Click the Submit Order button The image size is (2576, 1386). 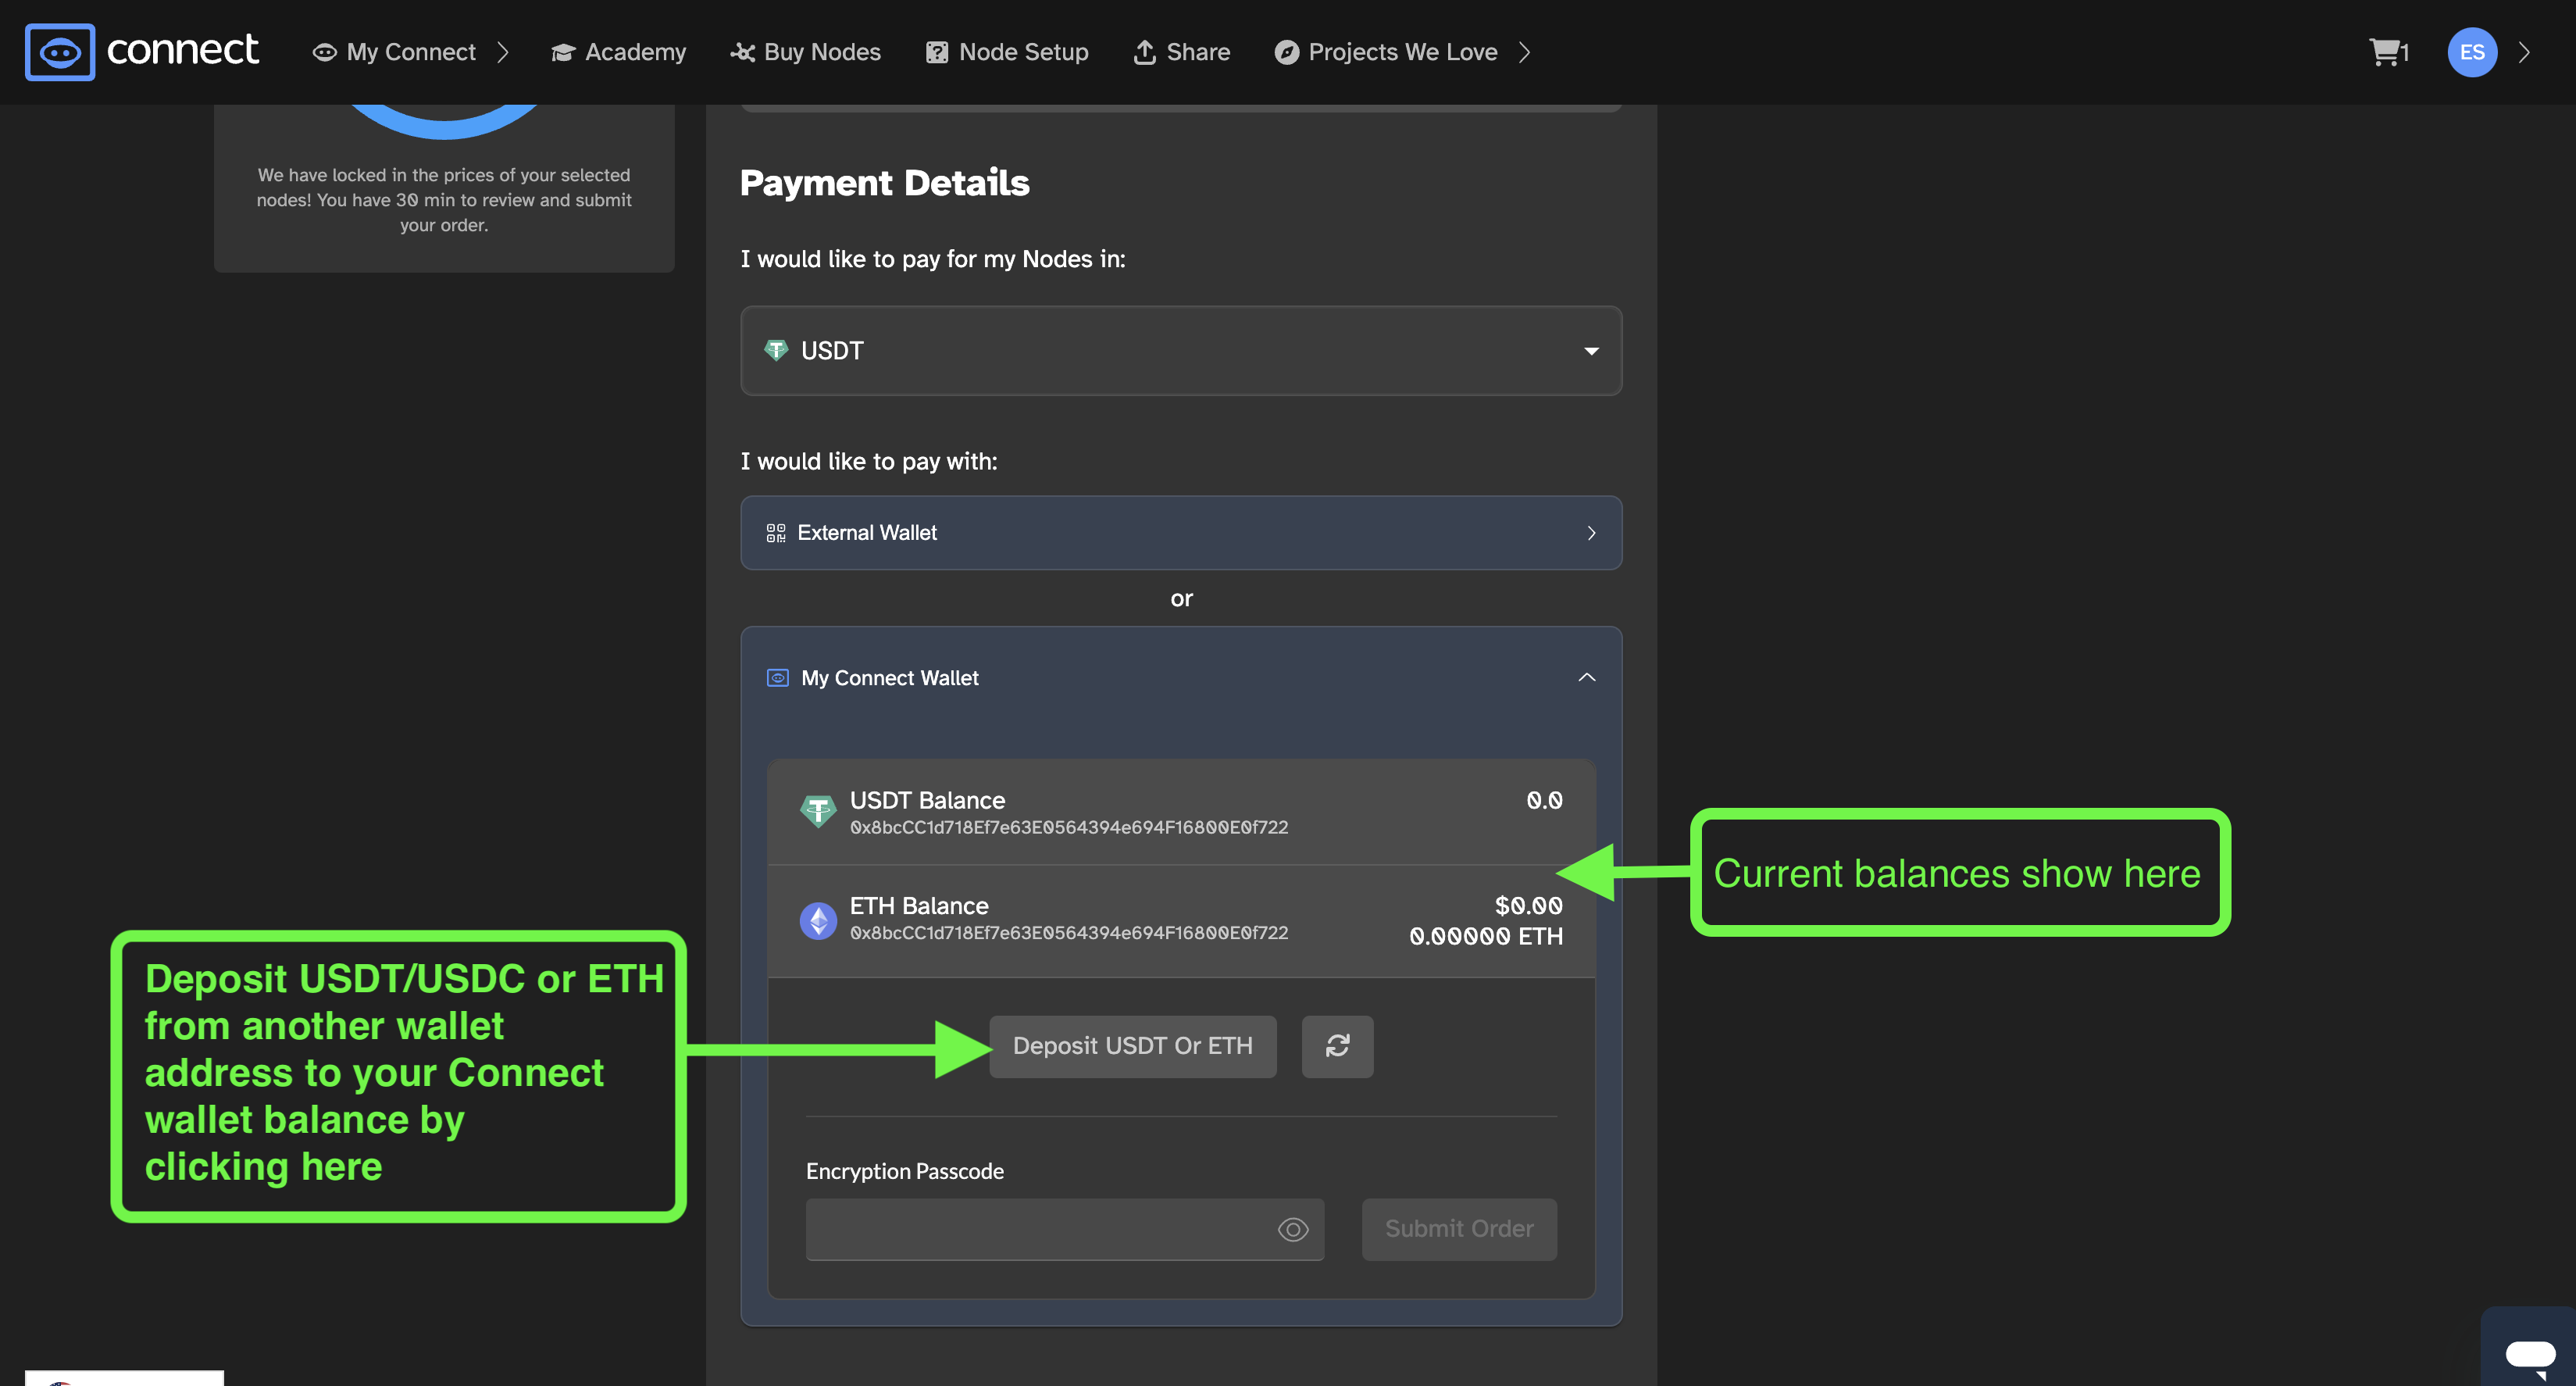click(1459, 1229)
